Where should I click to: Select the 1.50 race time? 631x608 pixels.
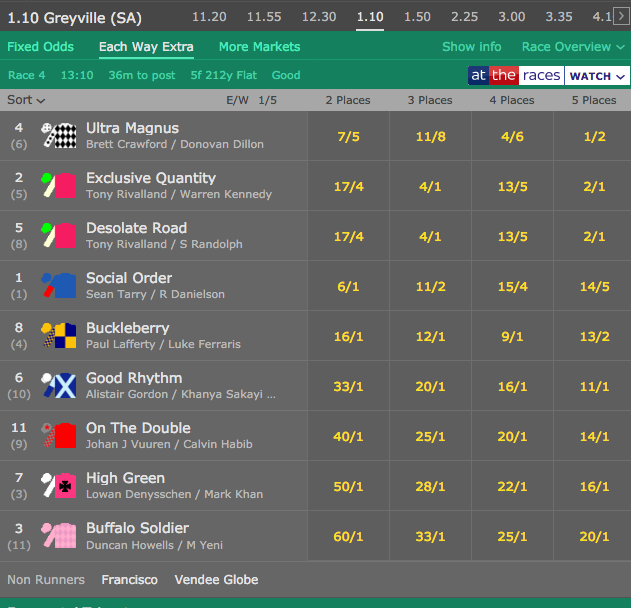tap(417, 16)
